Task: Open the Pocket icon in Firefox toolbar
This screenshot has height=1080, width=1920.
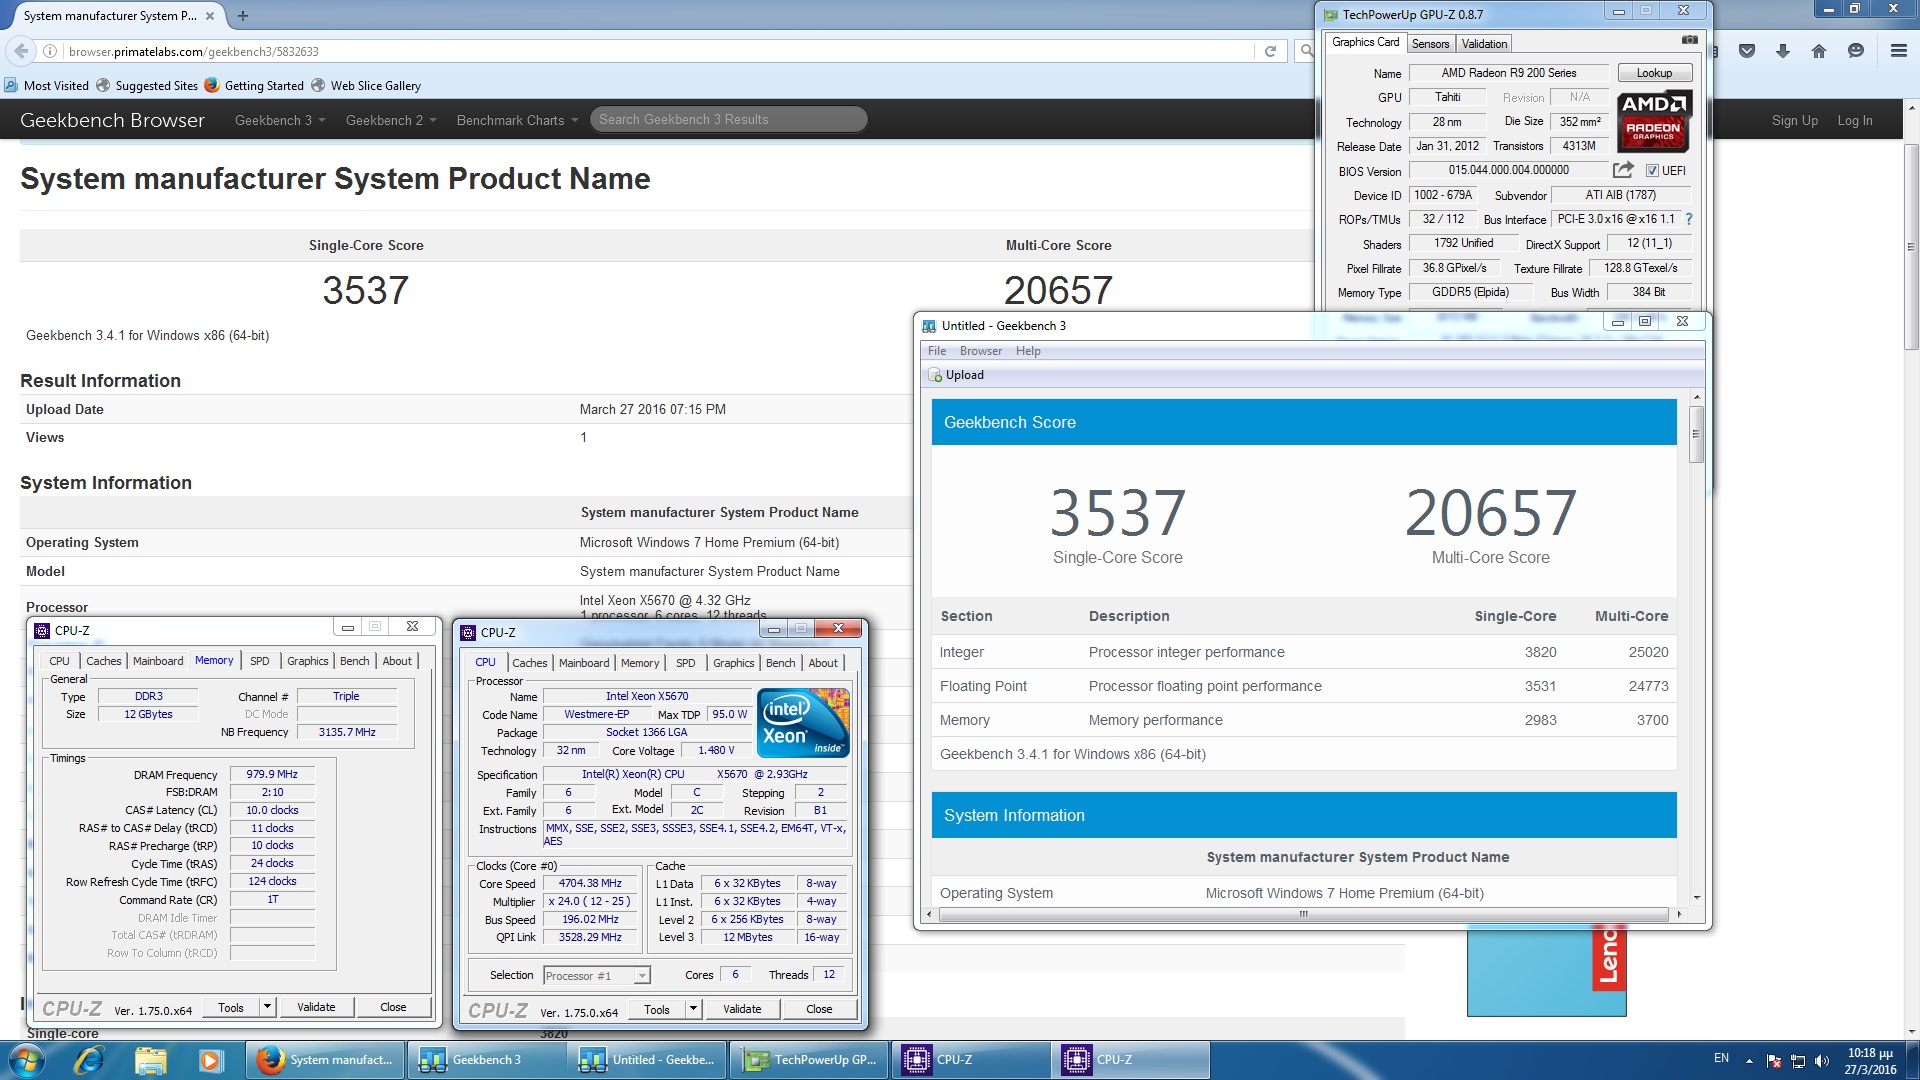Action: point(1747,51)
